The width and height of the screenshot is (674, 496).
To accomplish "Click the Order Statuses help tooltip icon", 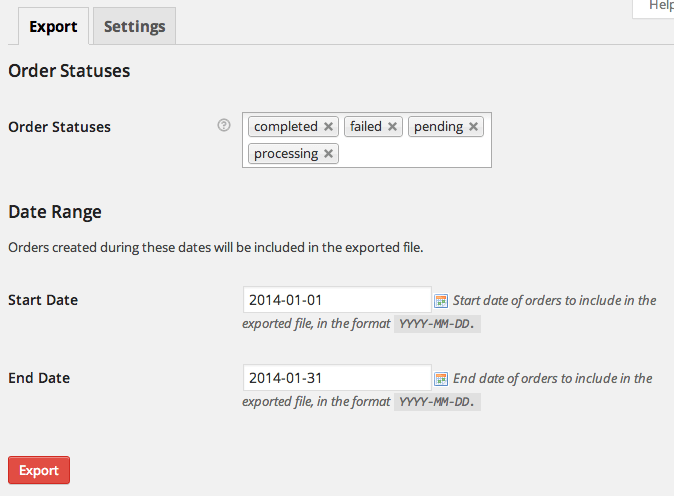I will [224, 126].
